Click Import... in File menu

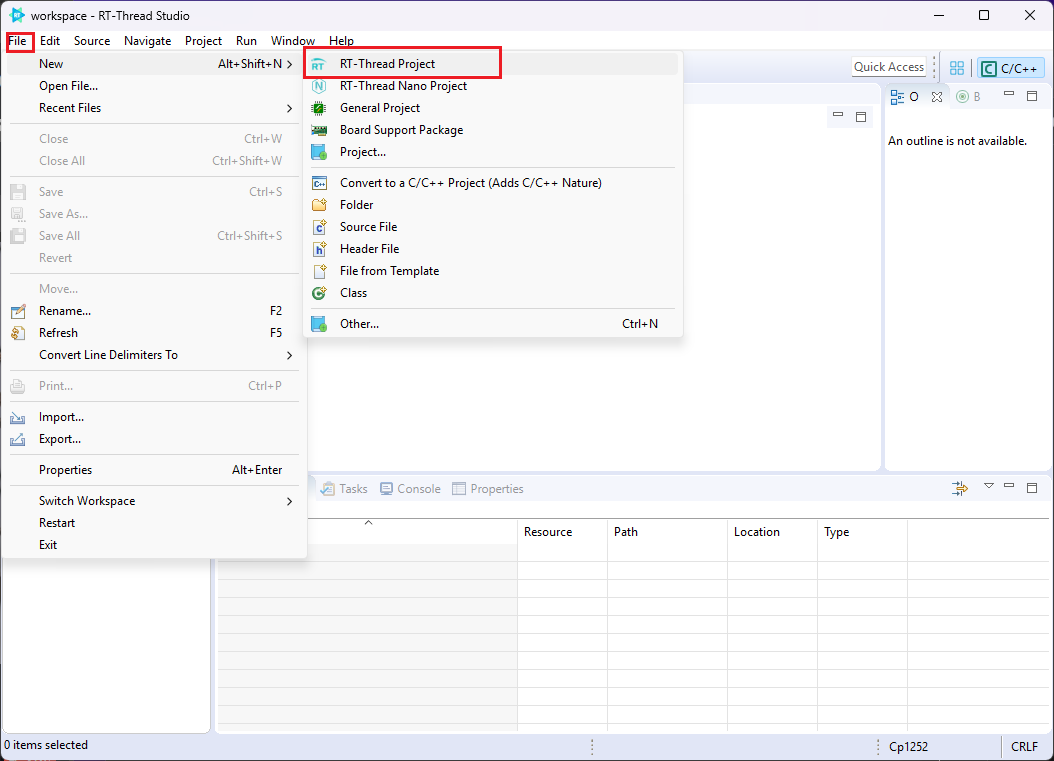tap(61, 417)
